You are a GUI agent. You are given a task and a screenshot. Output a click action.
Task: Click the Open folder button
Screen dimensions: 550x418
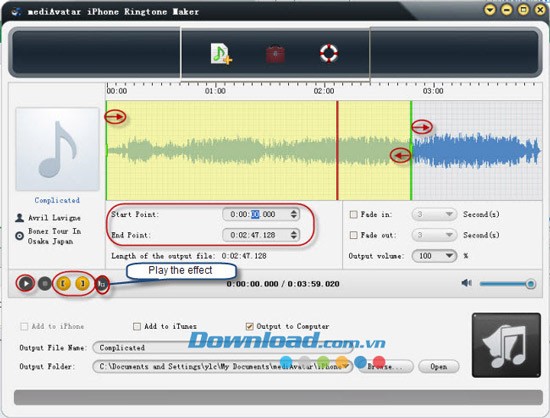click(439, 366)
